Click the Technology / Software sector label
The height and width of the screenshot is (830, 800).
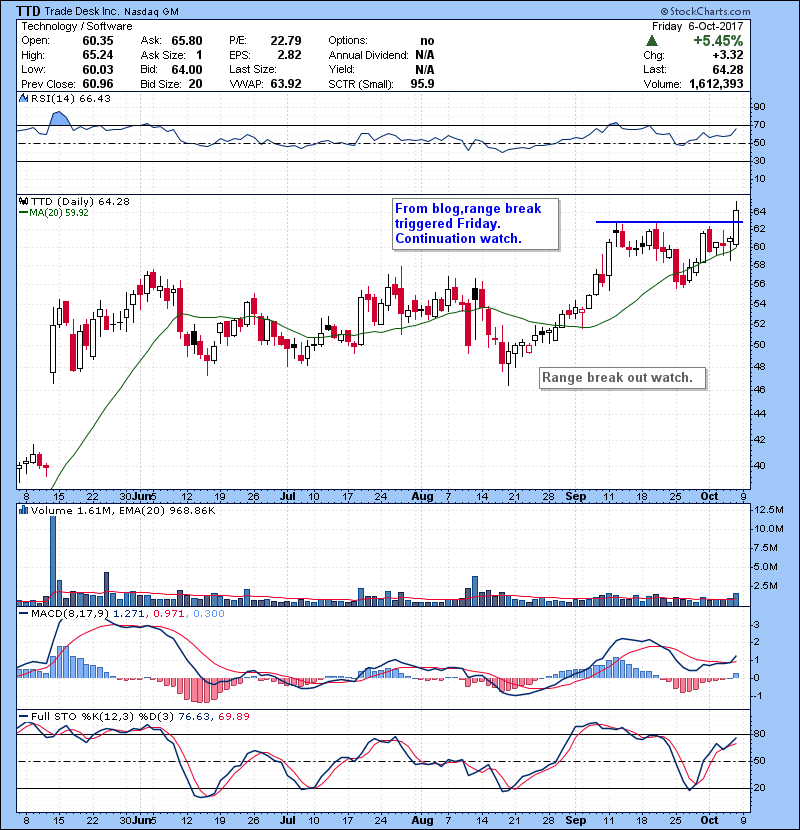coord(69,26)
